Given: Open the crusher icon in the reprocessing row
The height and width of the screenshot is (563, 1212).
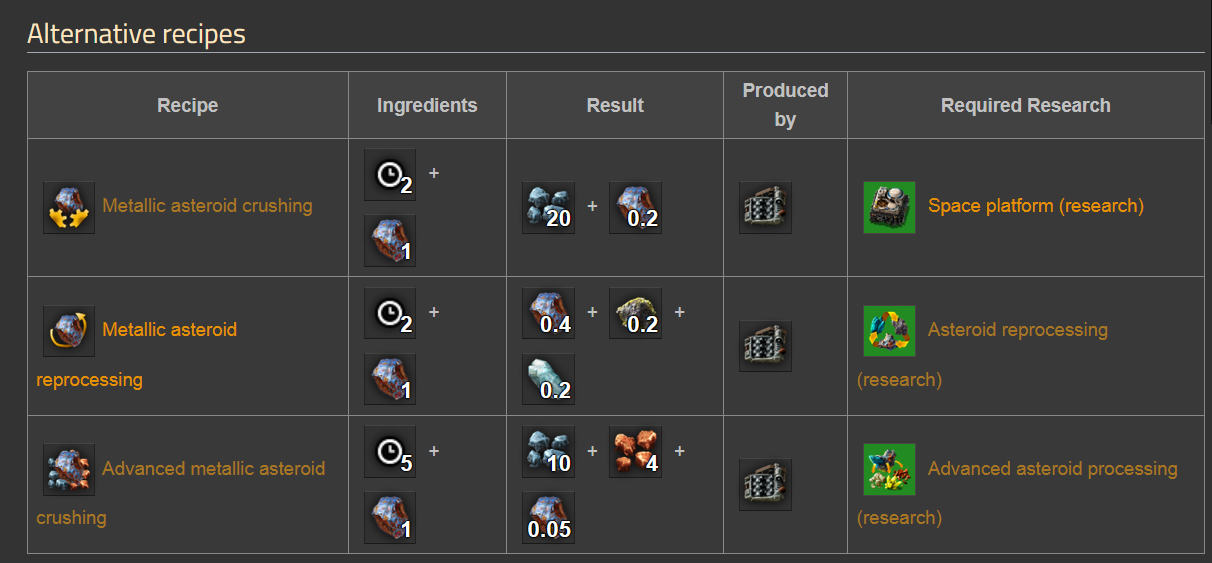Looking at the screenshot, I should (x=765, y=346).
